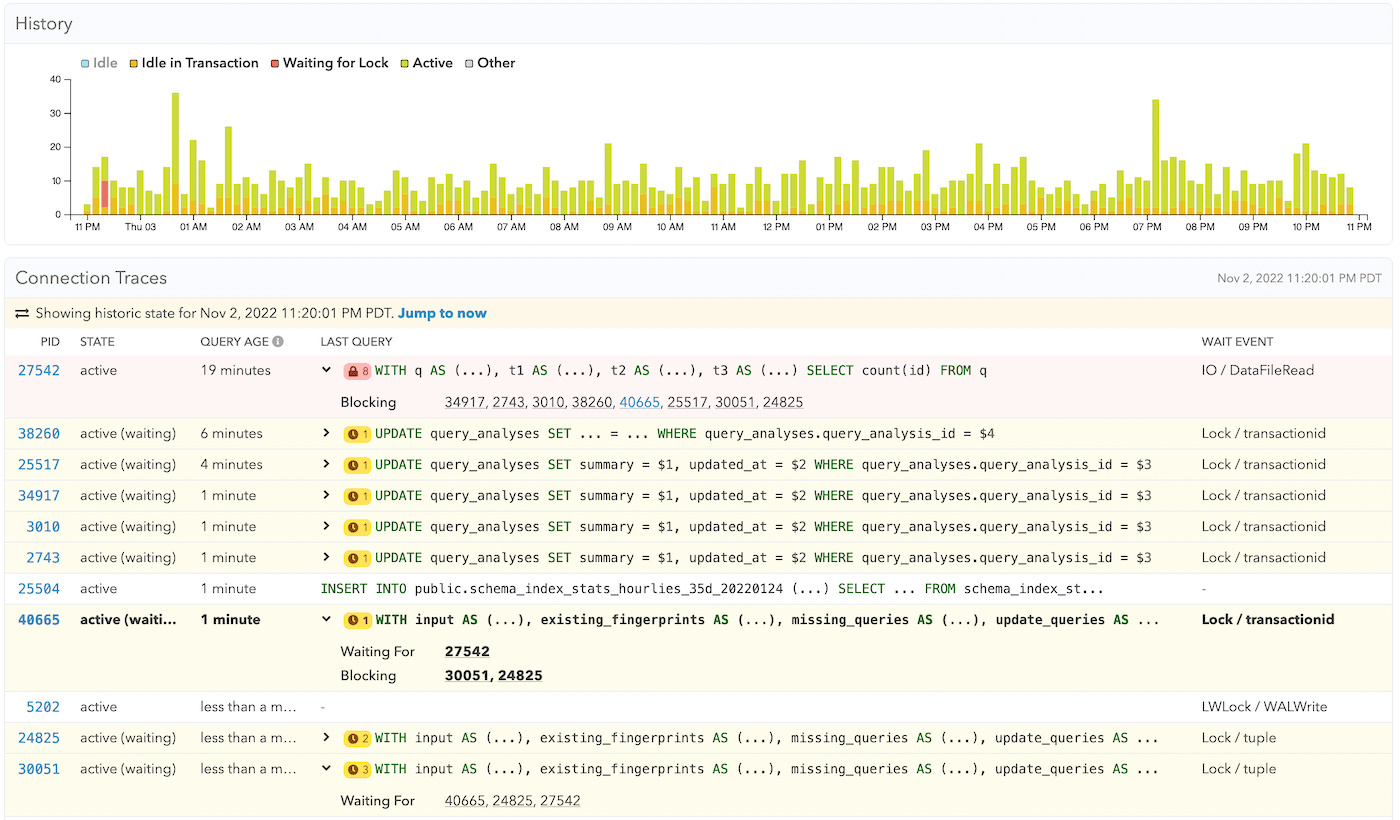Click the 19 minutes query age value

pyautogui.click(x=235, y=371)
